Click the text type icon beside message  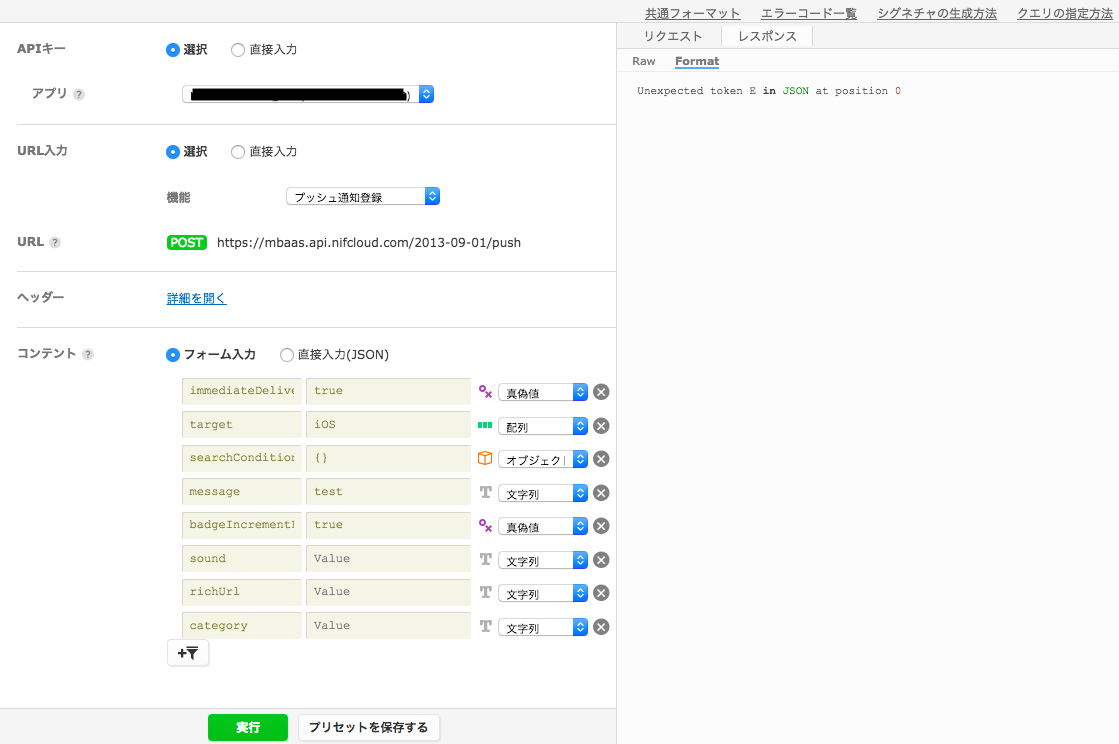pyautogui.click(x=485, y=492)
